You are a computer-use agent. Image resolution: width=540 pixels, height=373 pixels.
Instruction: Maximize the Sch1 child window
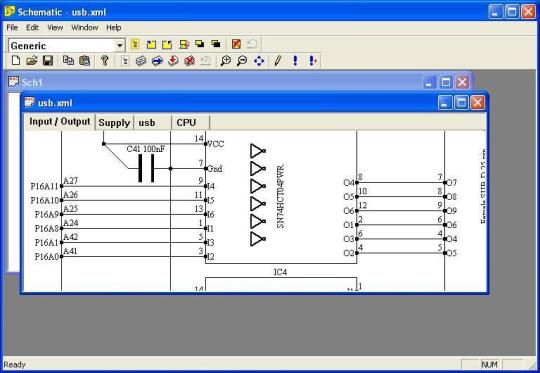(x=446, y=82)
